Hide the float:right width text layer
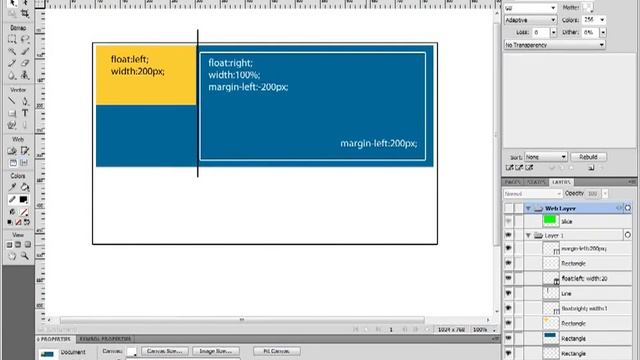The width and height of the screenshot is (640, 360). (508, 308)
